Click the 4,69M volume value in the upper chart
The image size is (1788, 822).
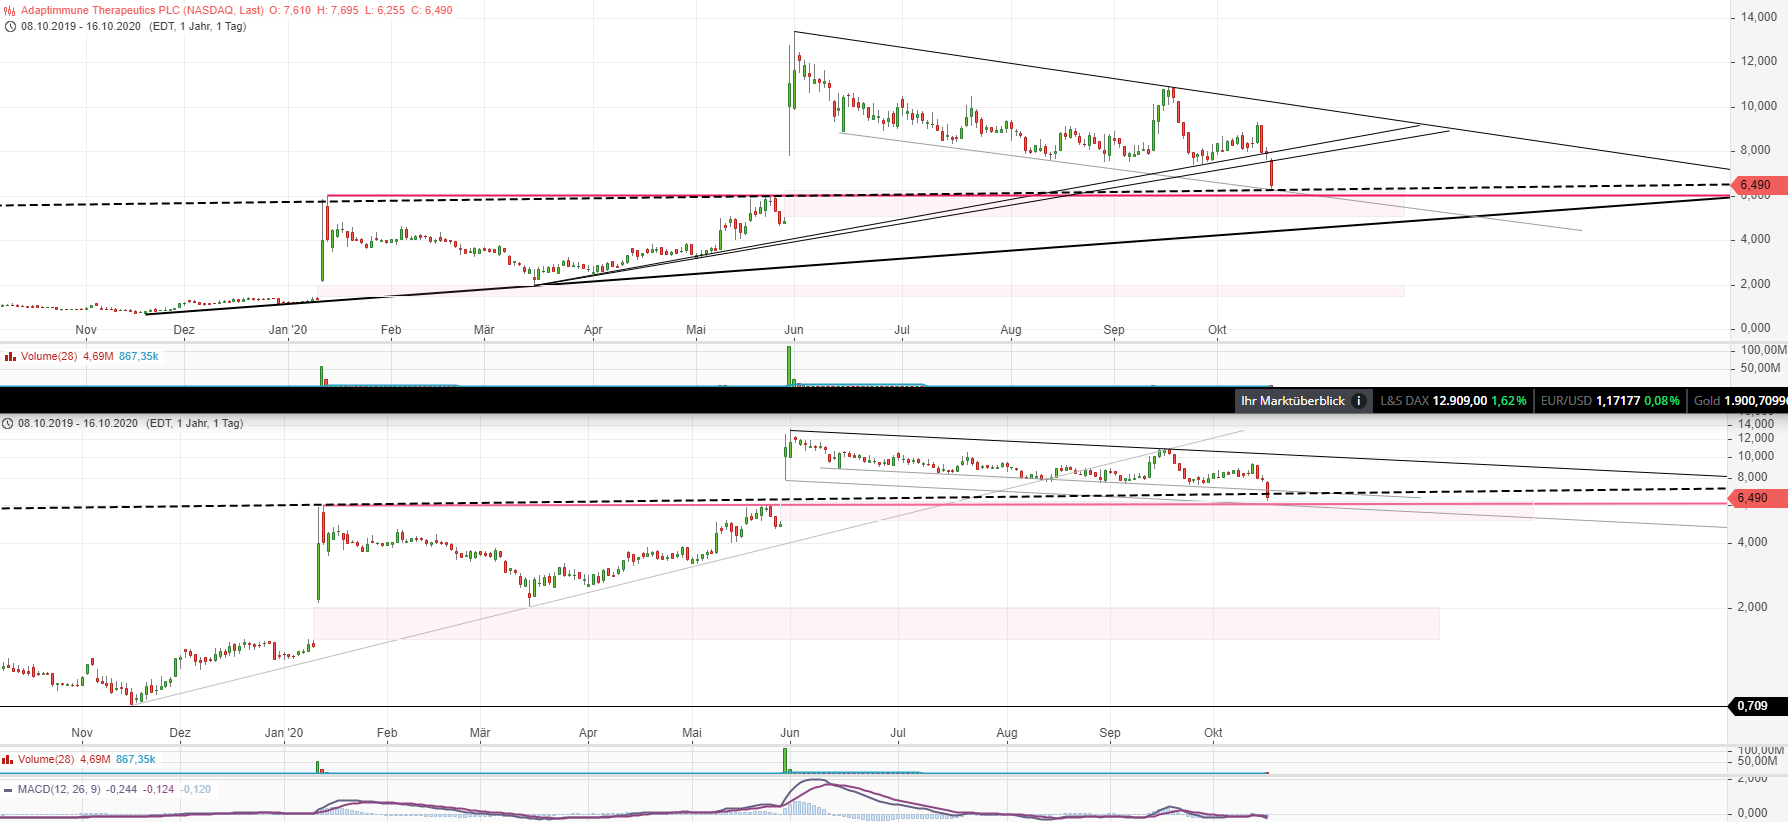point(98,356)
